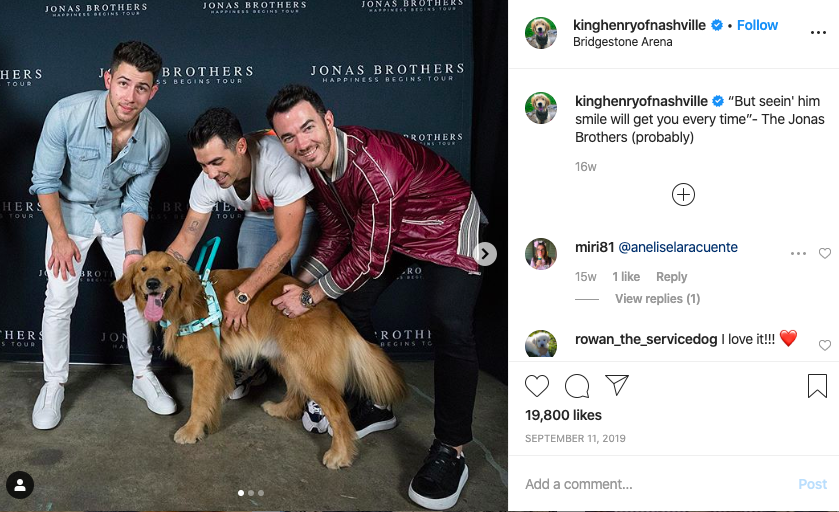
Task: Select the second carousel dot indicator
Action: pyautogui.click(x=251, y=493)
